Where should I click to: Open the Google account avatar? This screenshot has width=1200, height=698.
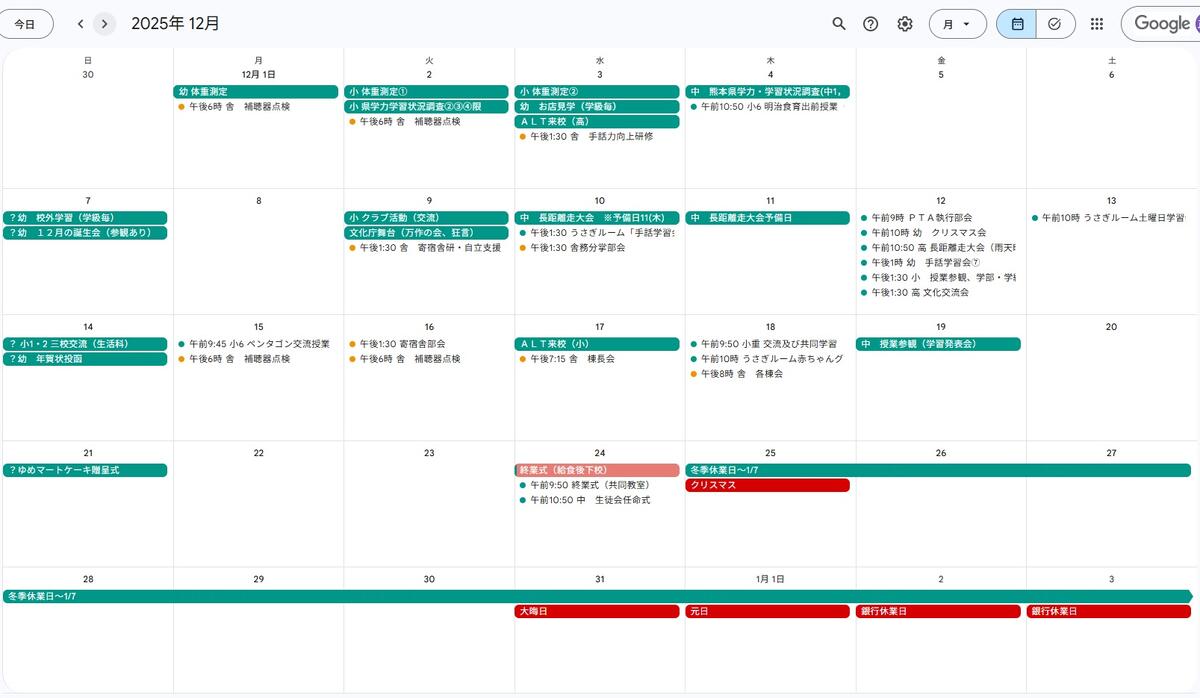[1195, 24]
